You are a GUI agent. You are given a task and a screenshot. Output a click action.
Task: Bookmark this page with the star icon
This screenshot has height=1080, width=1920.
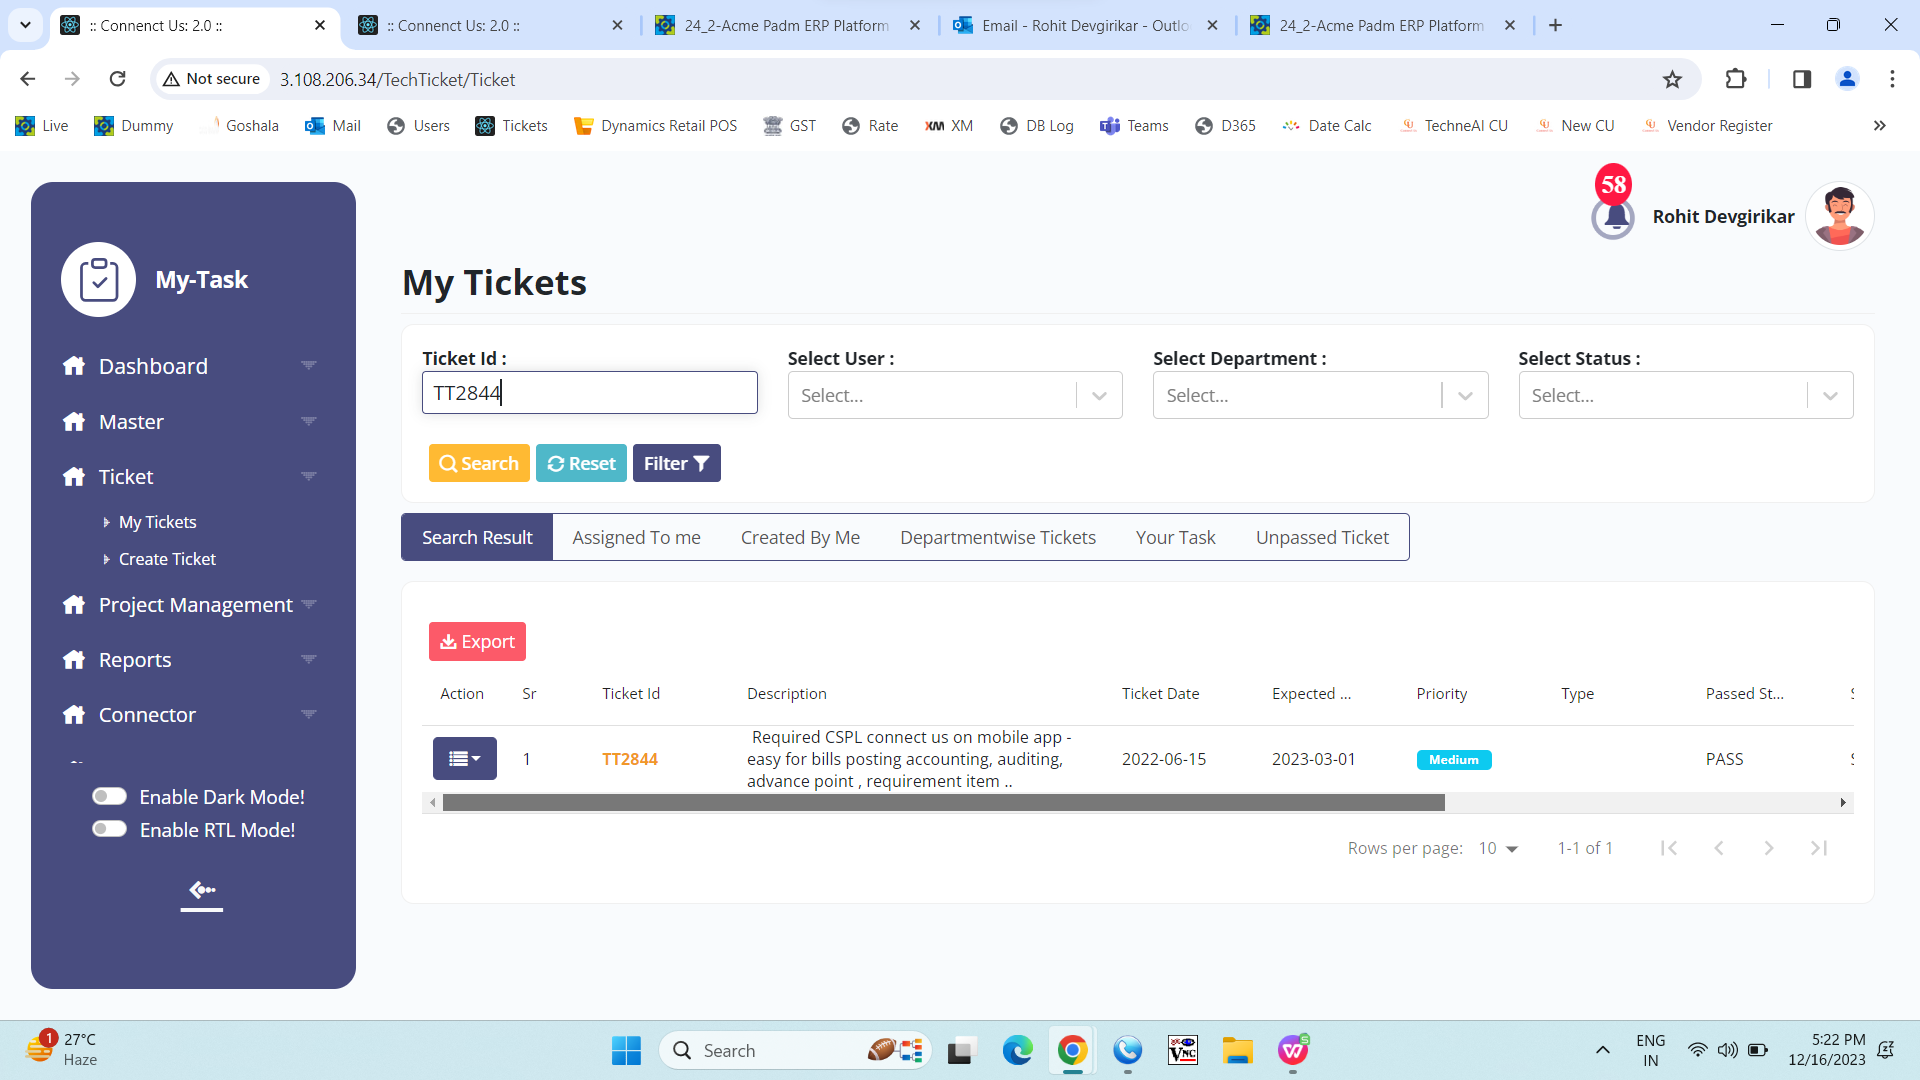(x=1672, y=79)
